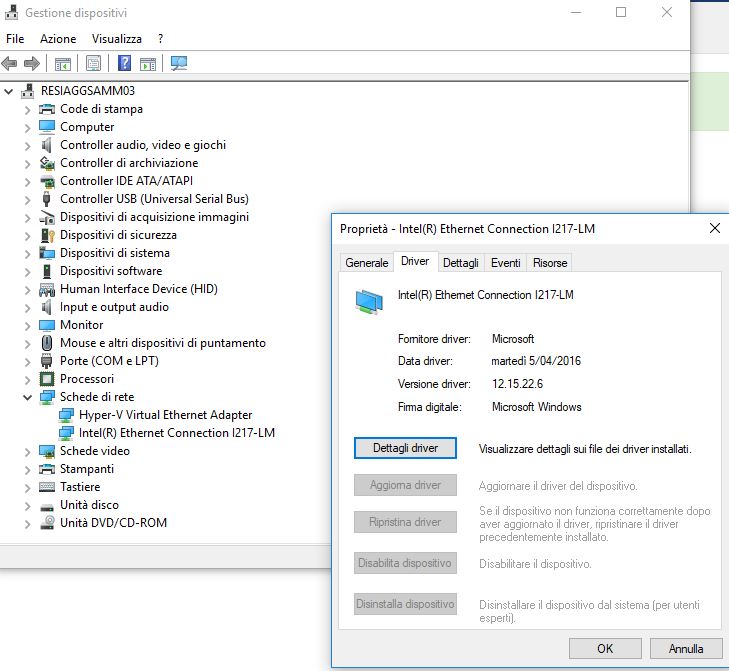Screen dimensions: 729x671
Task: Click the Mouse category icon
Action: click(47, 343)
